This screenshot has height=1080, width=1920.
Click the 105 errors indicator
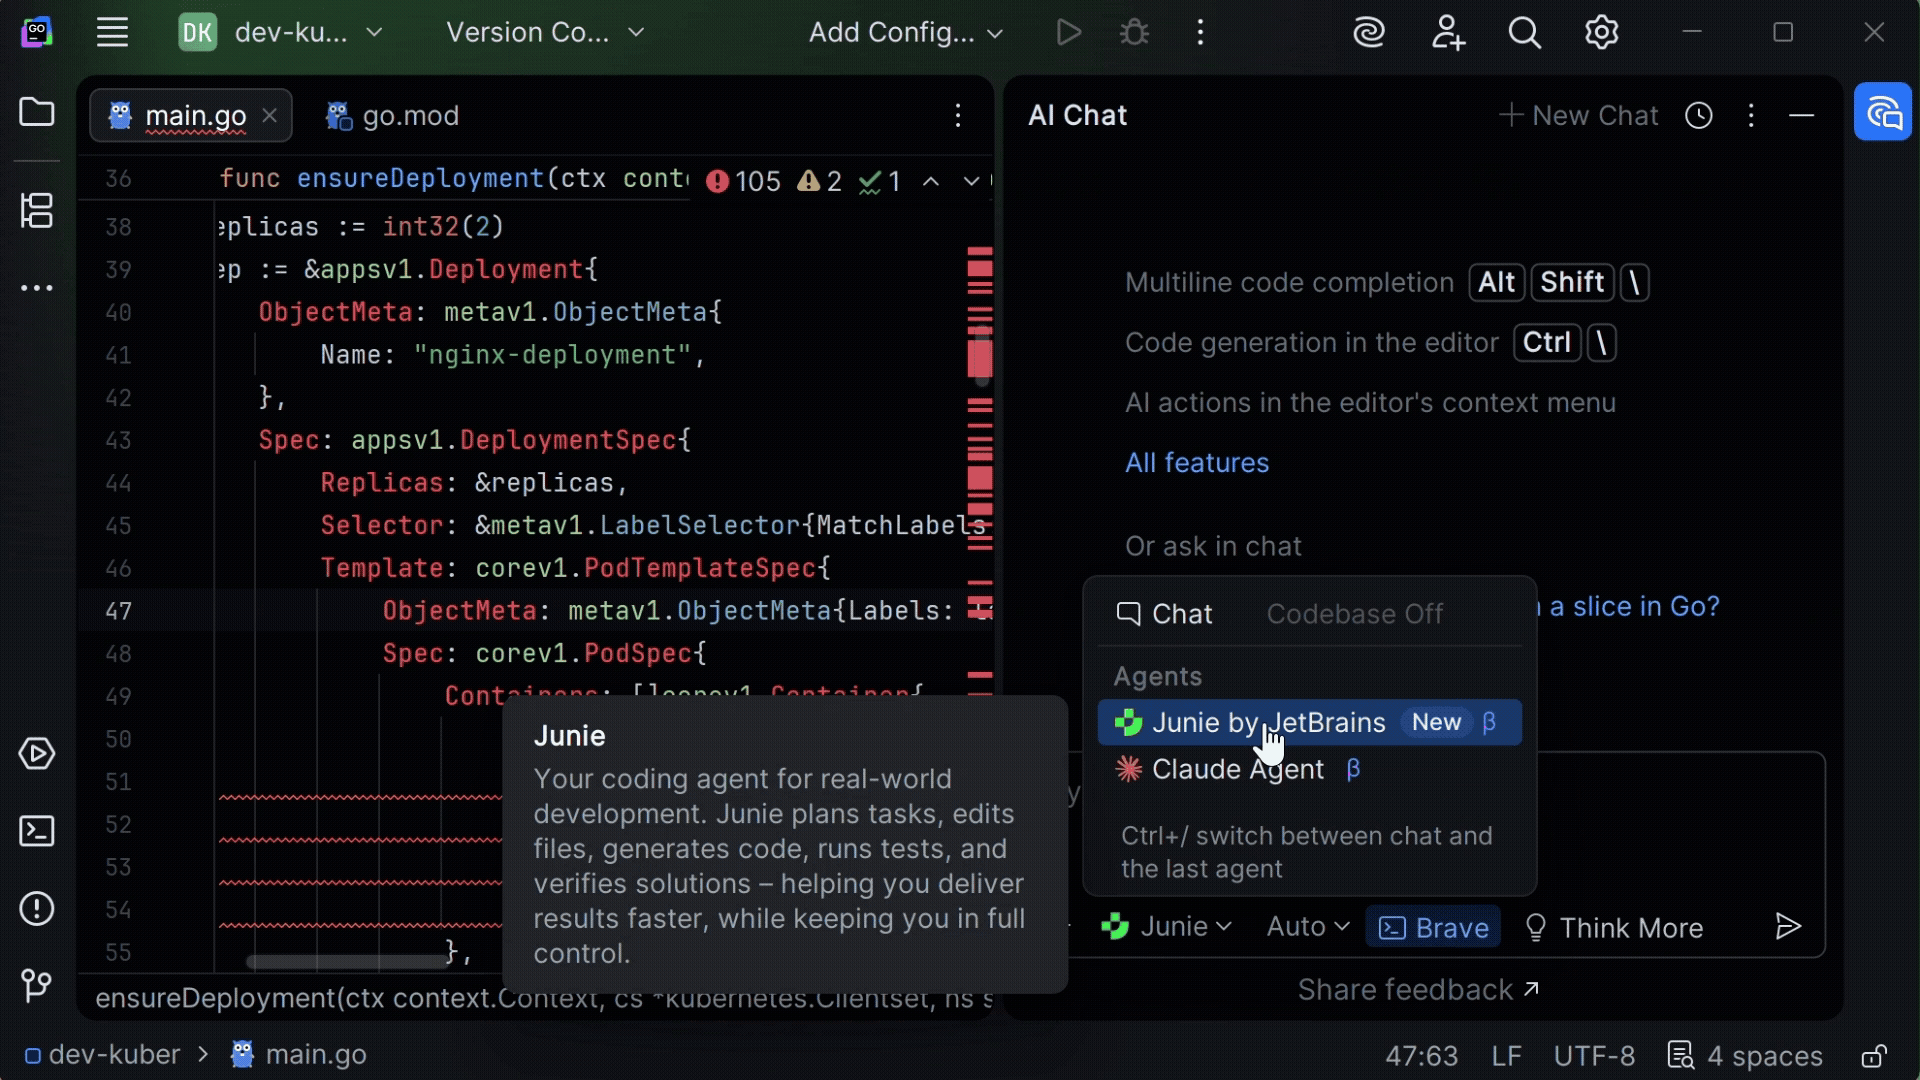(x=743, y=181)
